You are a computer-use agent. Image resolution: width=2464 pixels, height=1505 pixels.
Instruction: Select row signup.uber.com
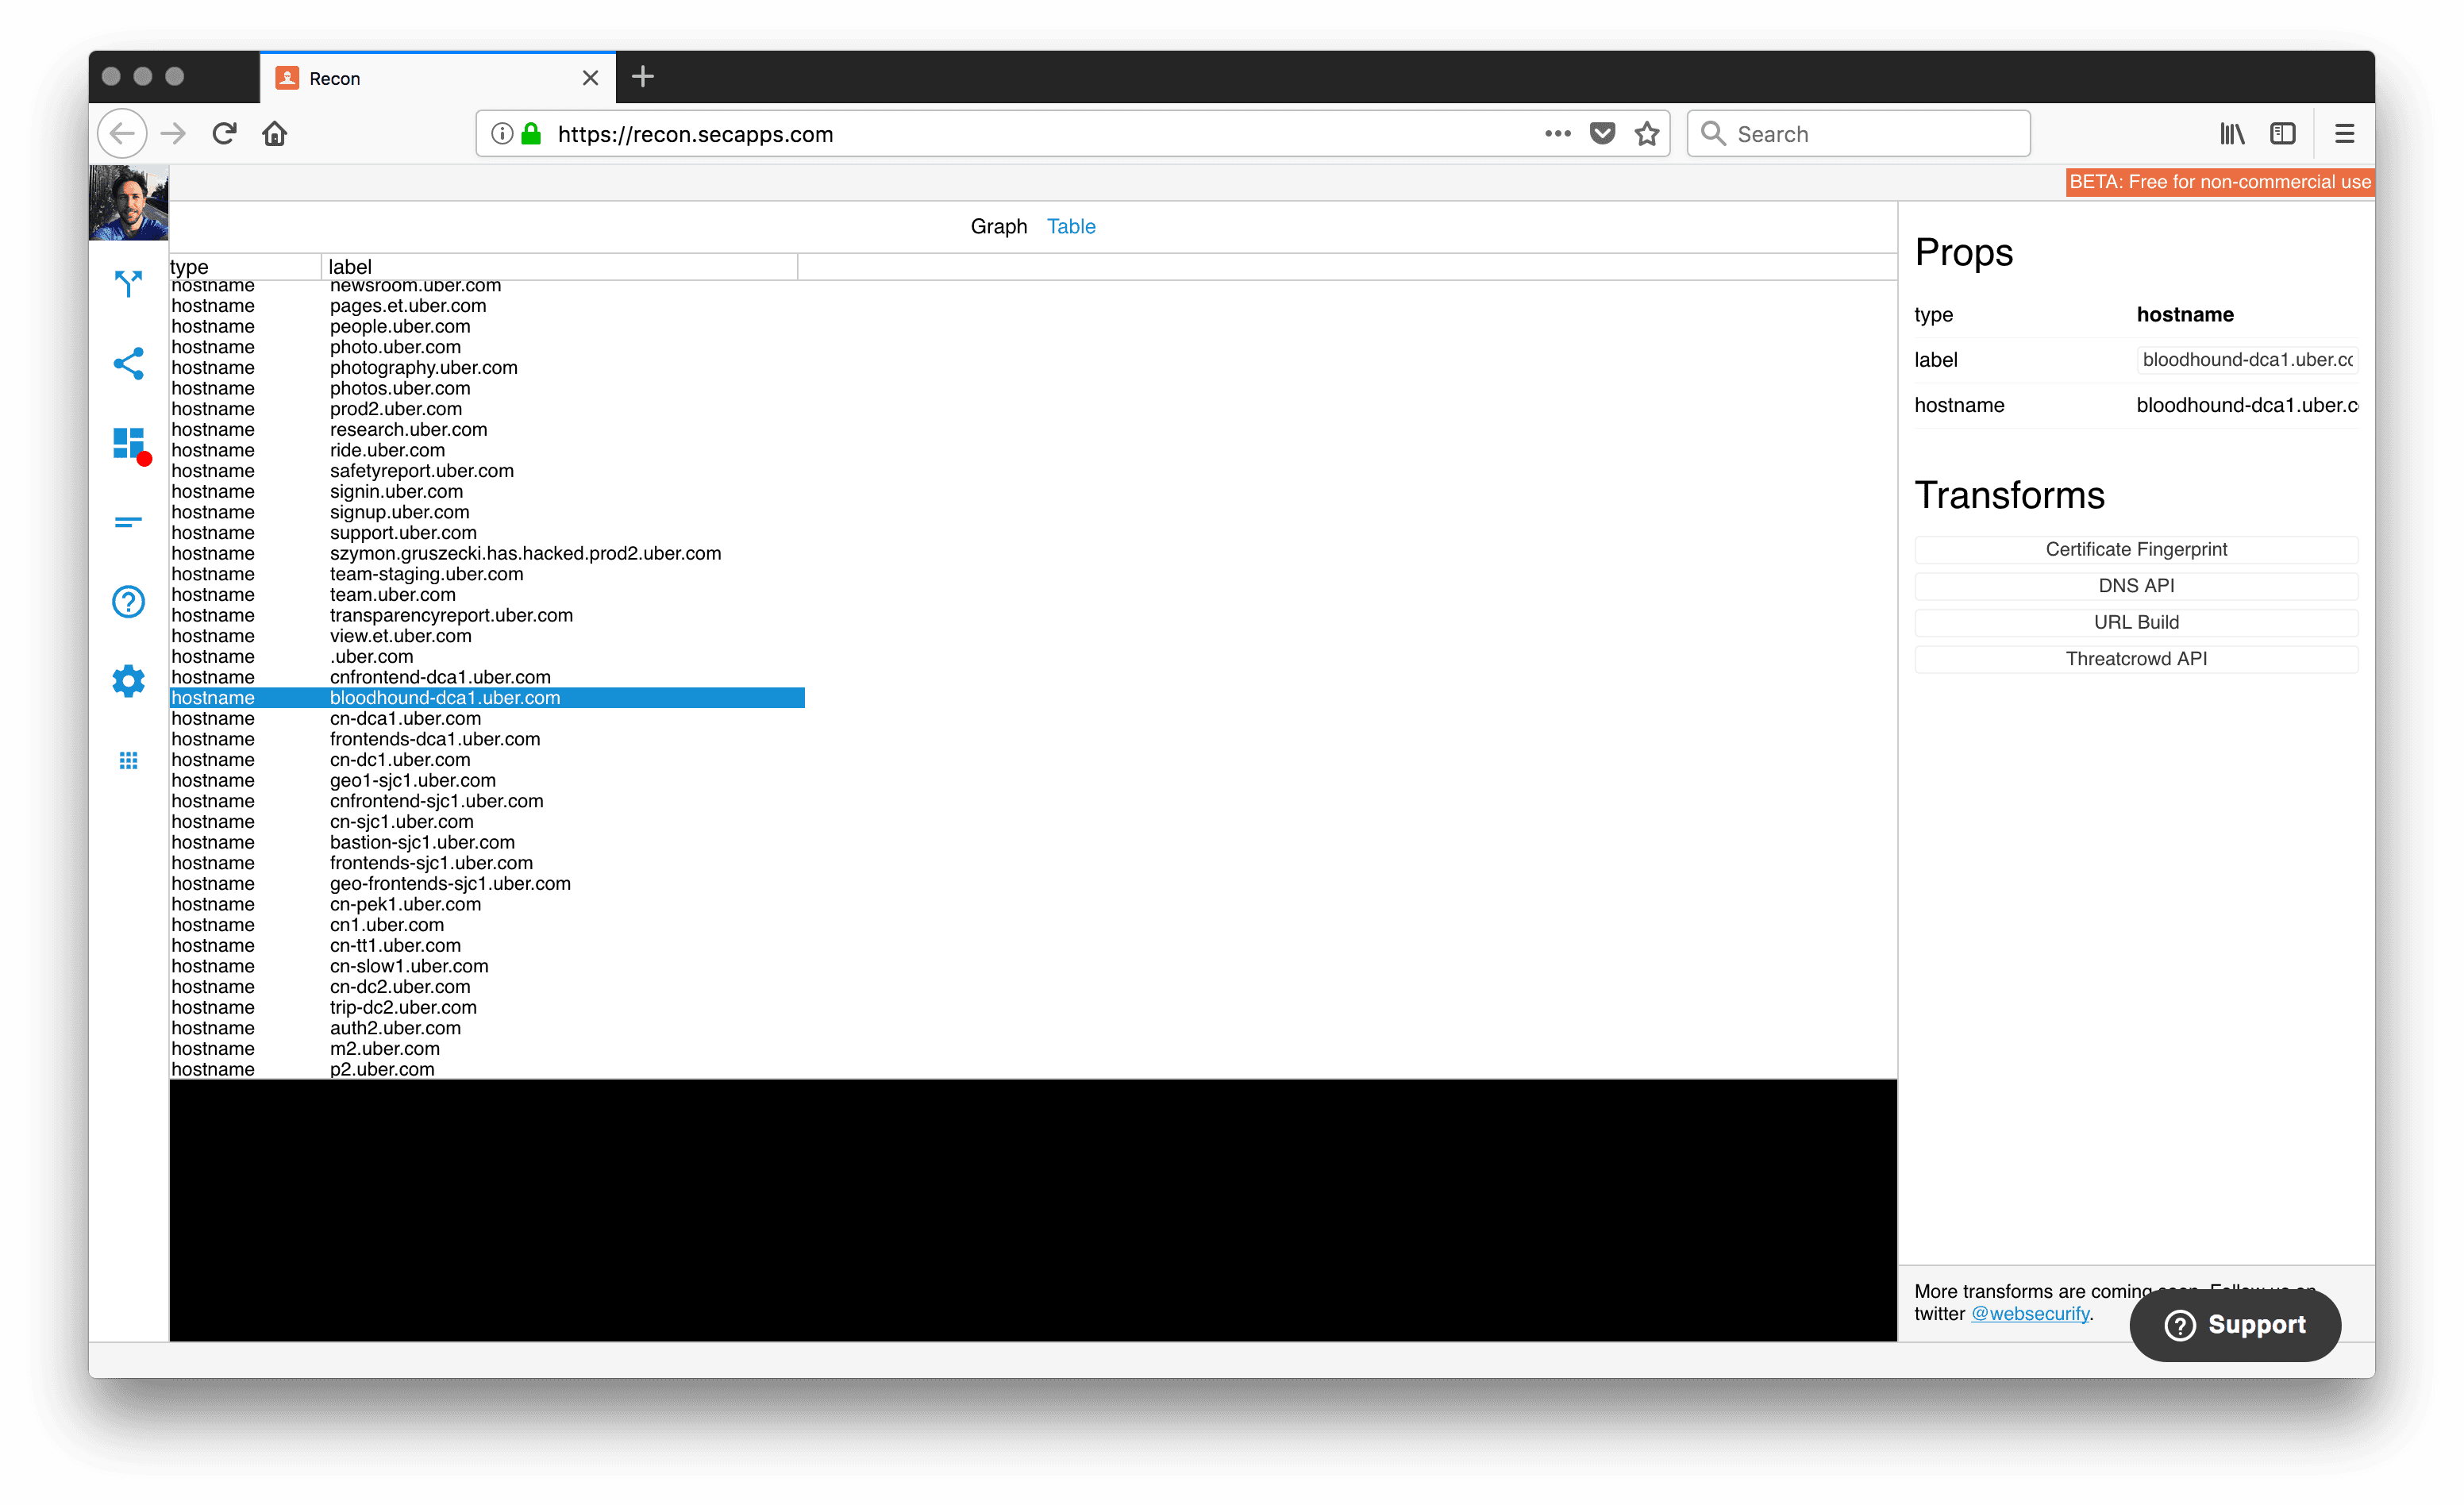tap(487, 512)
